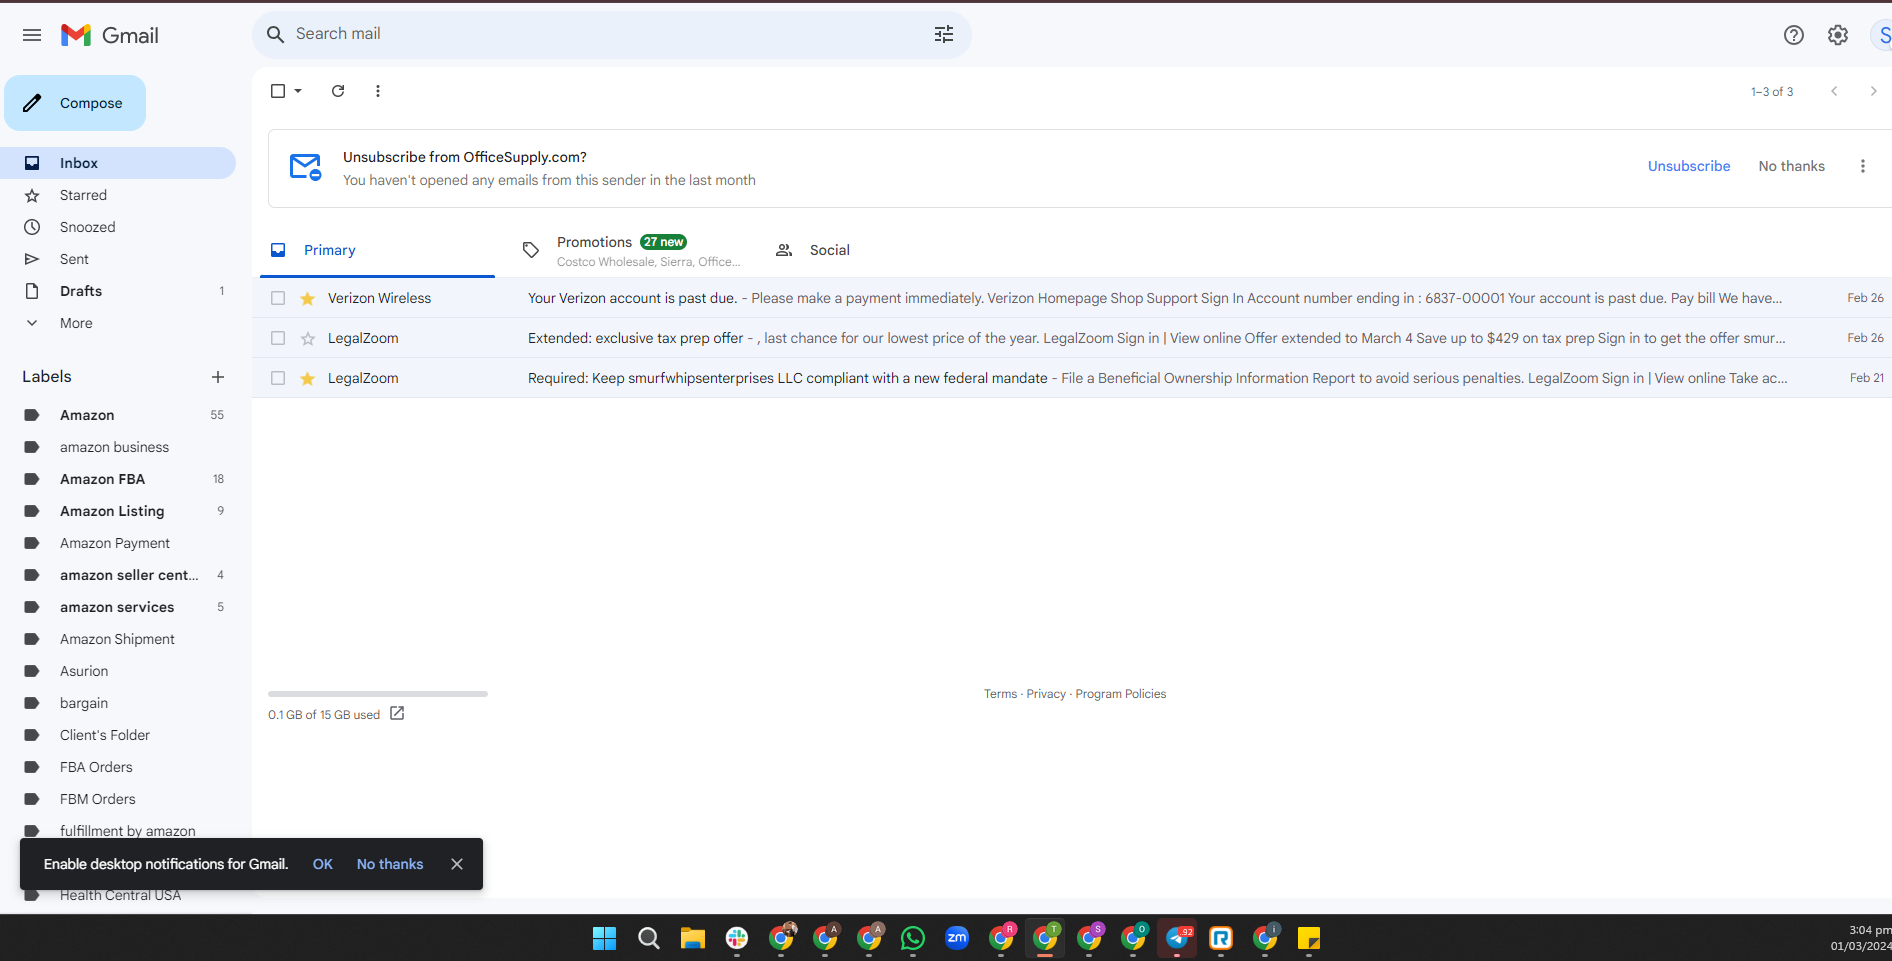
Task: Switch to the Promotions tab
Action: tap(630, 250)
